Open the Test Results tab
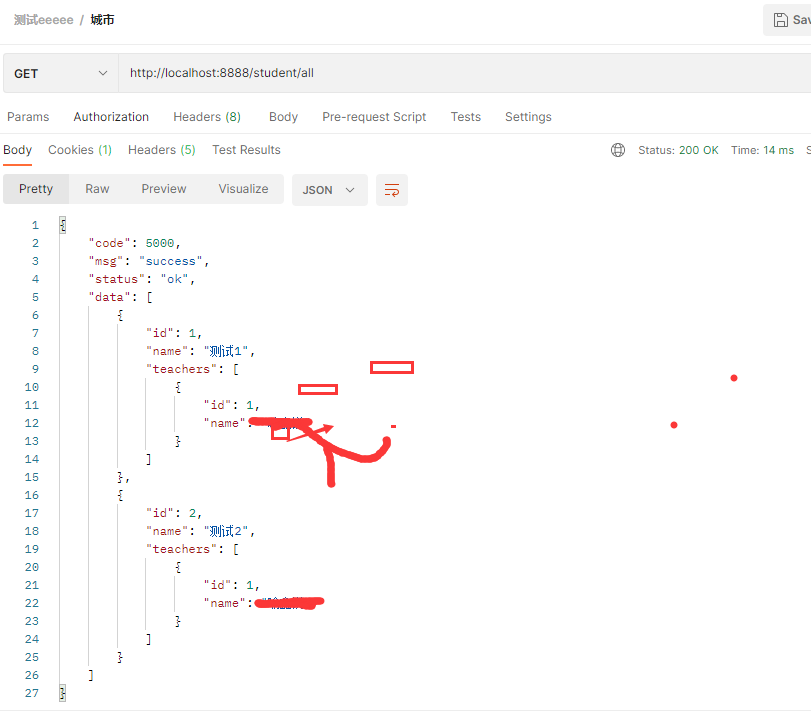The height and width of the screenshot is (716, 811). click(246, 150)
